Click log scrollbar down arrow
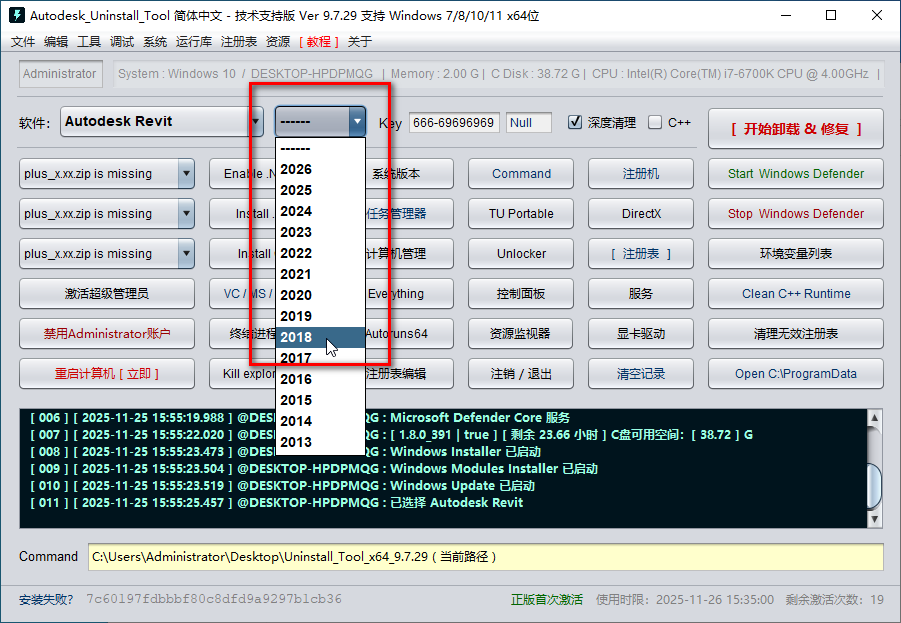The height and width of the screenshot is (623, 901). pos(874,519)
